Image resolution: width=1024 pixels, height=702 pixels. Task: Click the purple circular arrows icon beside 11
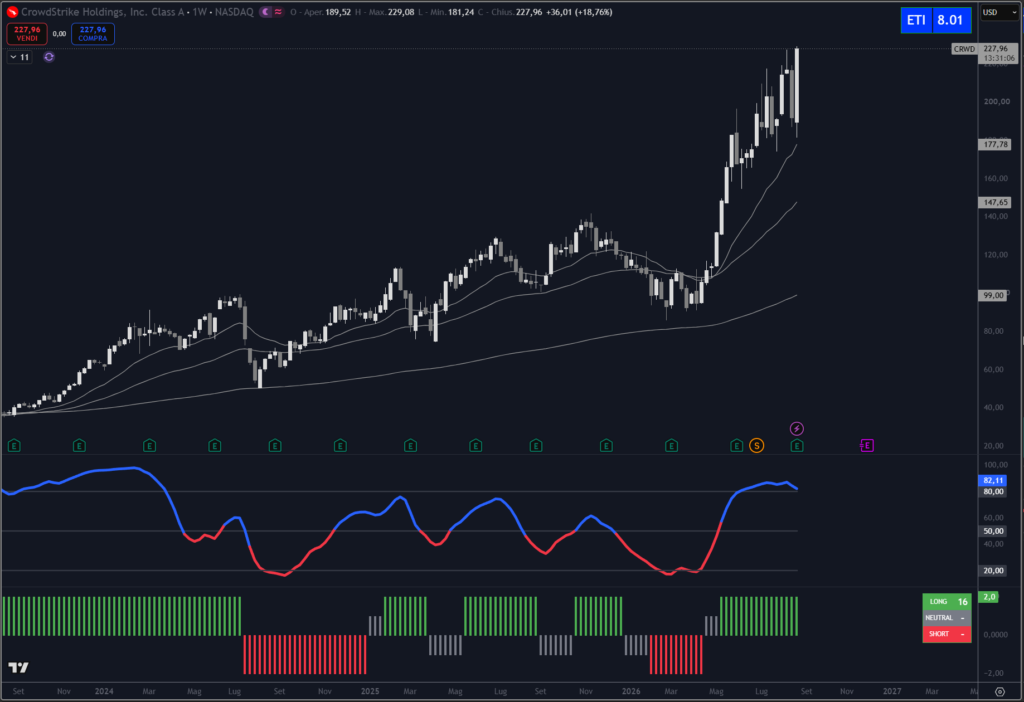(49, 57)
